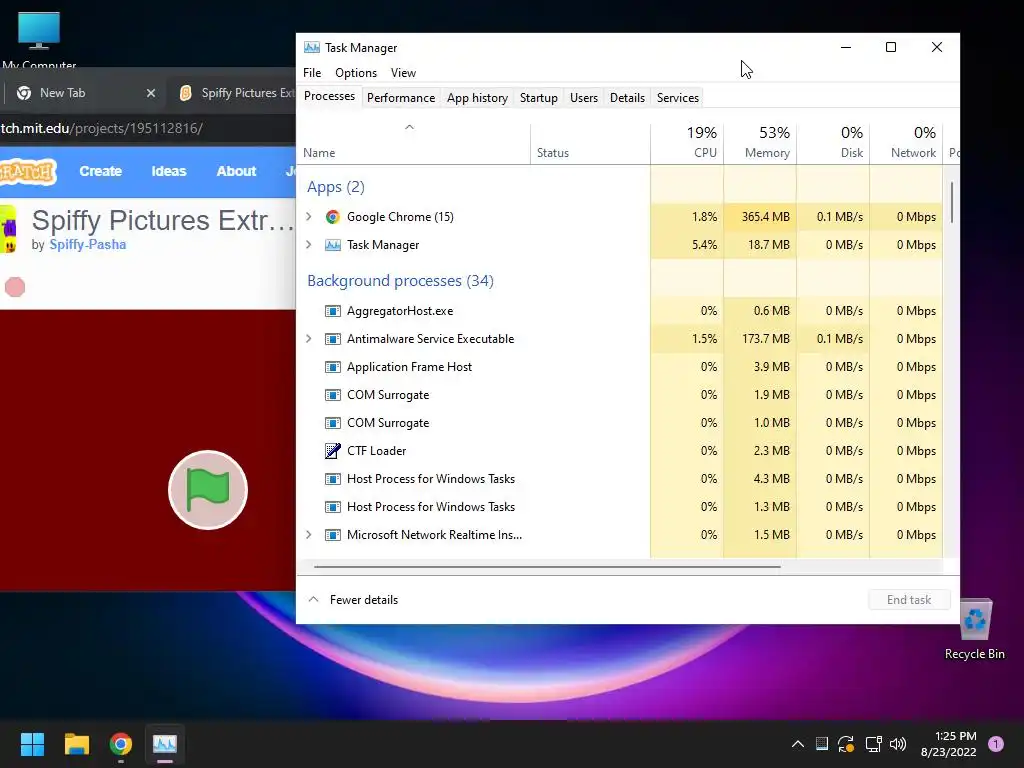This screenshot has width=1024, height=768.
Task: Click the End task button
Action: coord(909,600)
